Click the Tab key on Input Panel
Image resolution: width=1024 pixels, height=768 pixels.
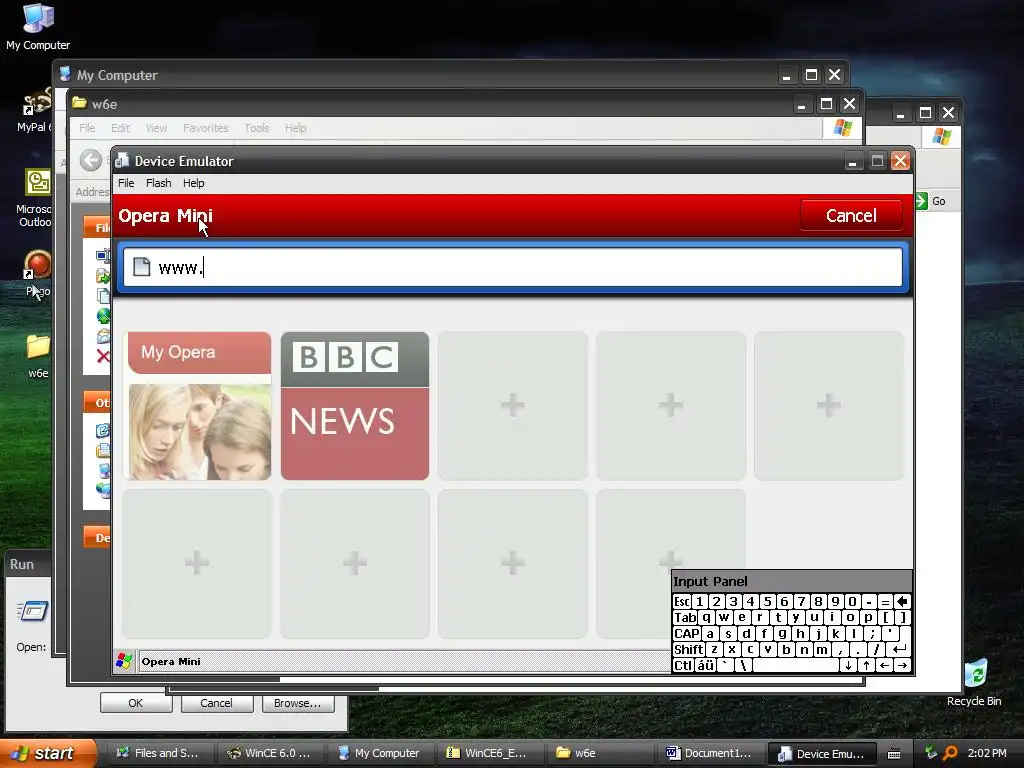(x=685, y=618)
